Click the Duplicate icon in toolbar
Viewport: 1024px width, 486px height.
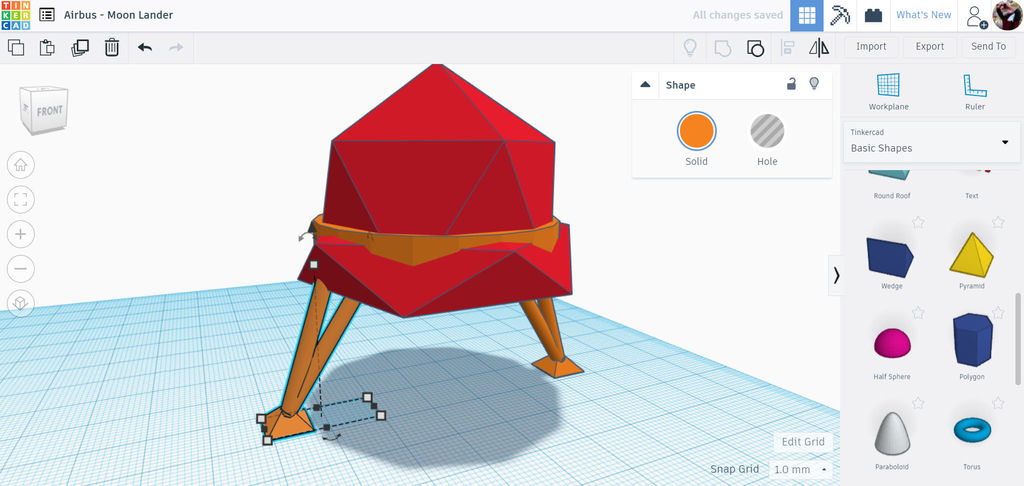click(x=80, y=47)
